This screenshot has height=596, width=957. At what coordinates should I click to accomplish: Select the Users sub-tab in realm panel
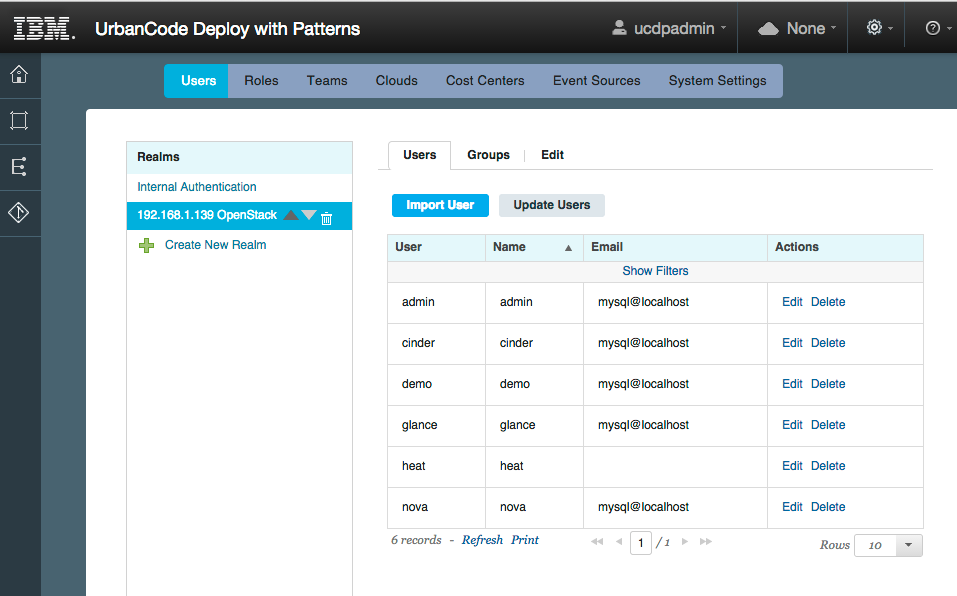click(419, 155)
